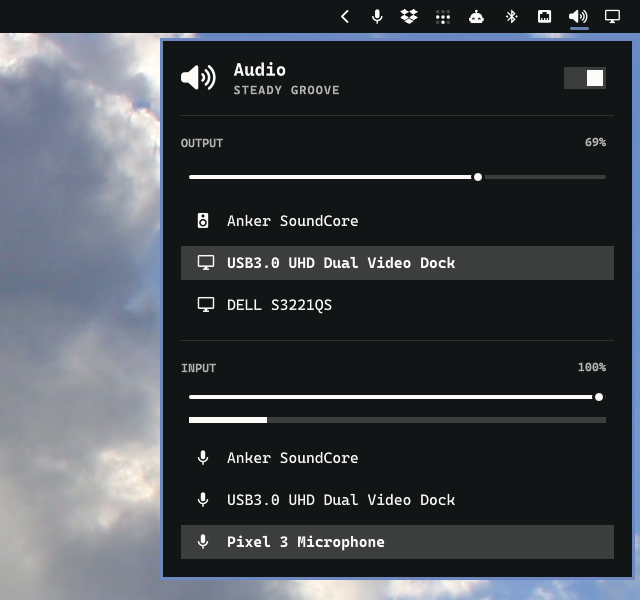The height and width of the screenshot is (600, 640).
Task: Click the STEADY GROOVE subtitle text
Action: tap(286, 90)
